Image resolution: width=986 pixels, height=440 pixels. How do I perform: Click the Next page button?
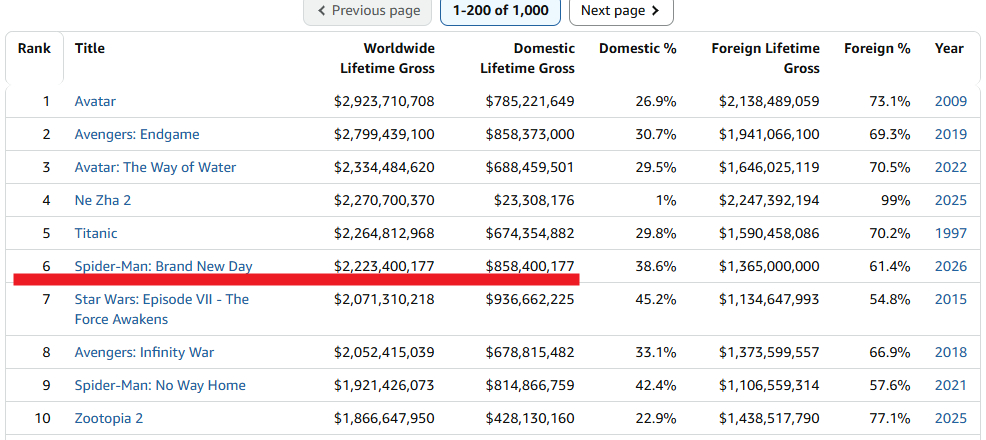point(621,11)
